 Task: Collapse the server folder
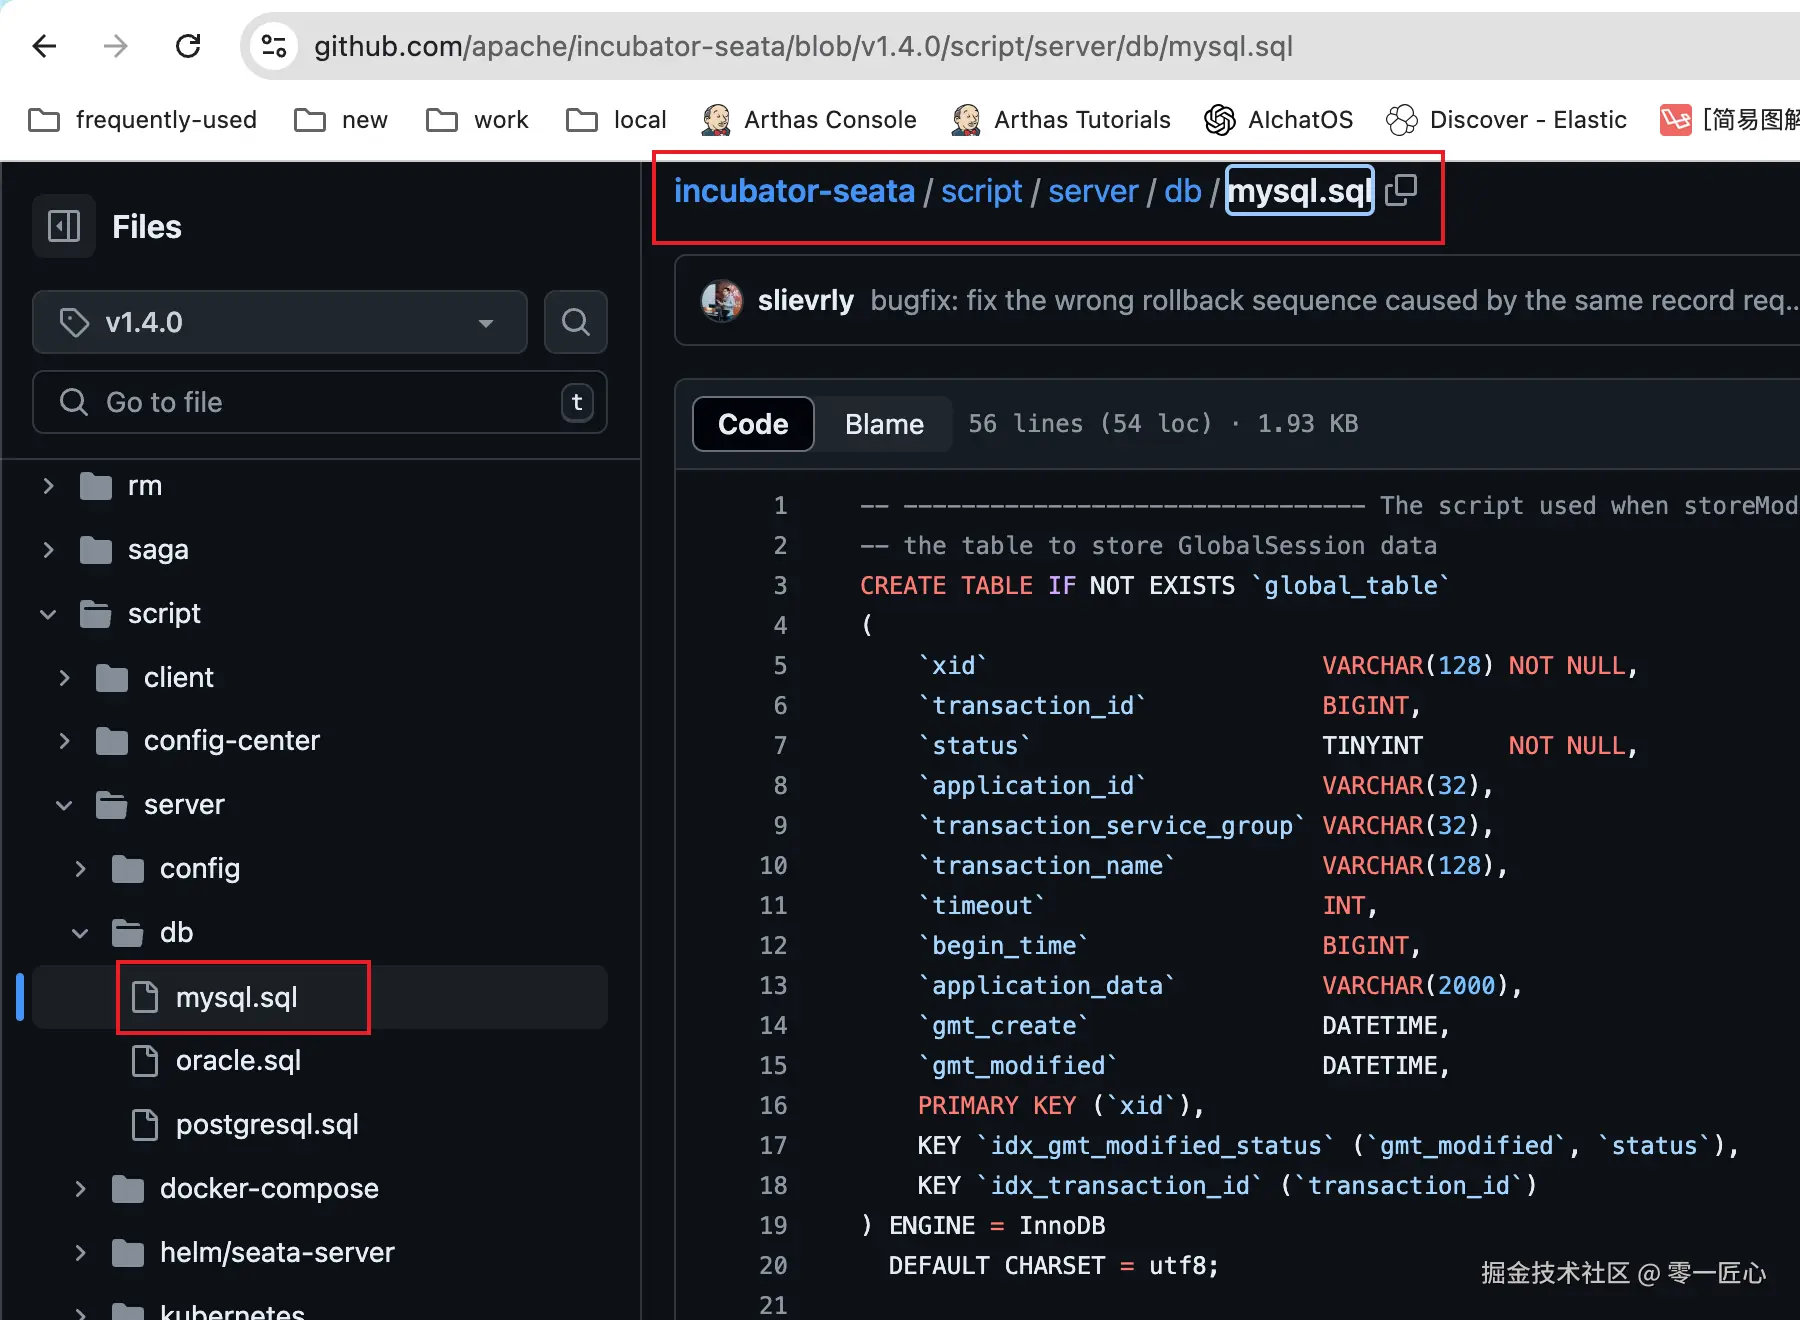[64, 805]
